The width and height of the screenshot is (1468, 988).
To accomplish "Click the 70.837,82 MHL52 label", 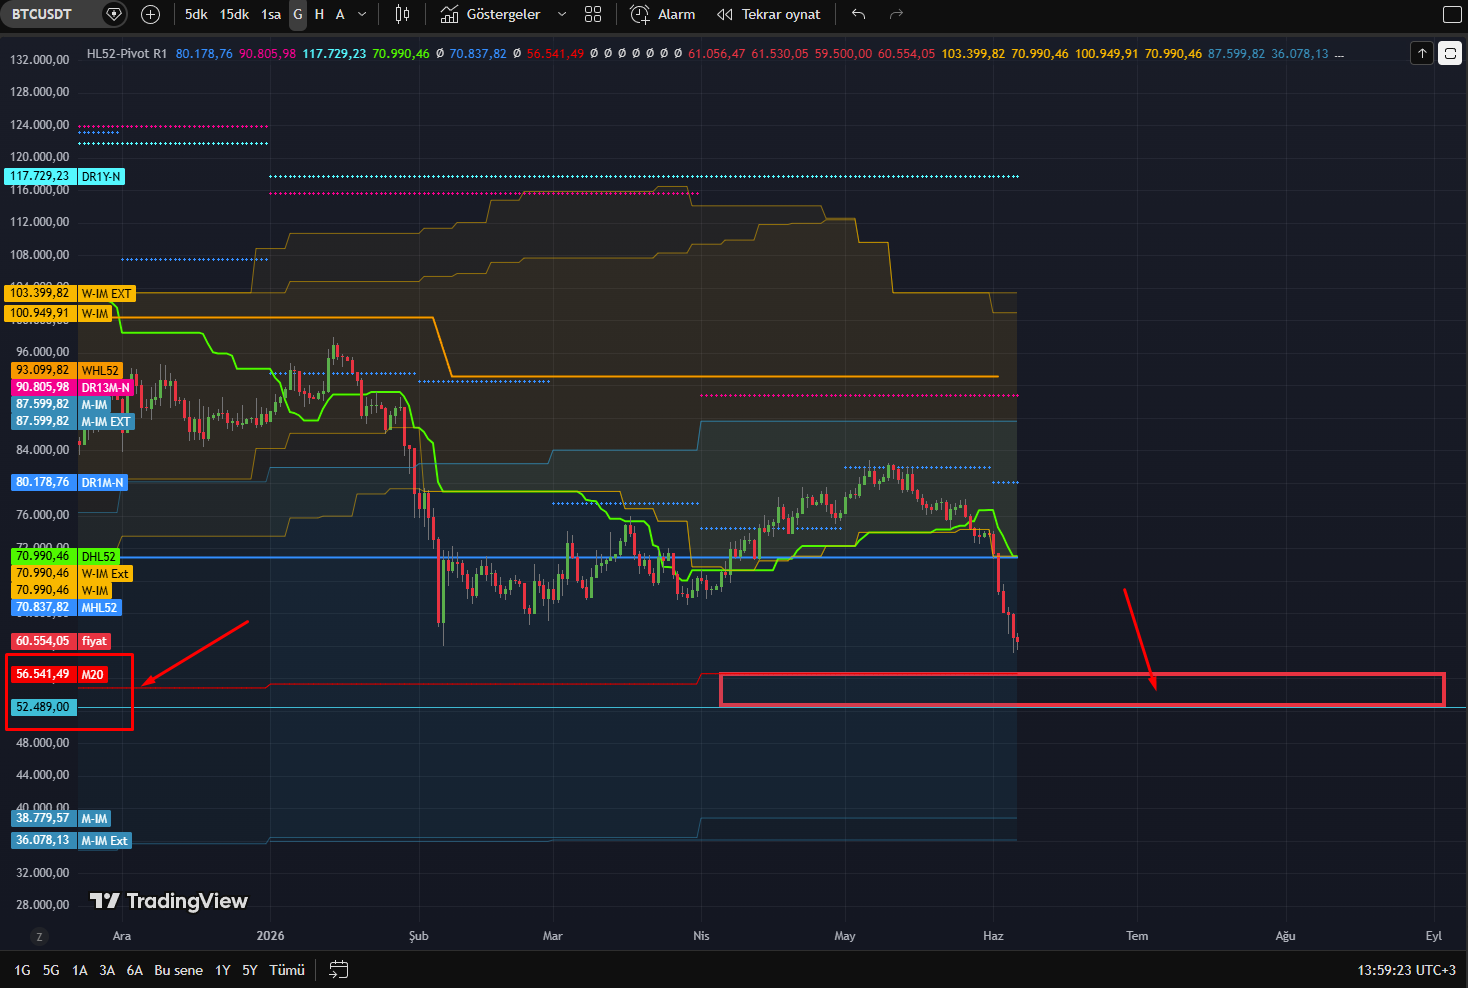I will pos(67,607).
